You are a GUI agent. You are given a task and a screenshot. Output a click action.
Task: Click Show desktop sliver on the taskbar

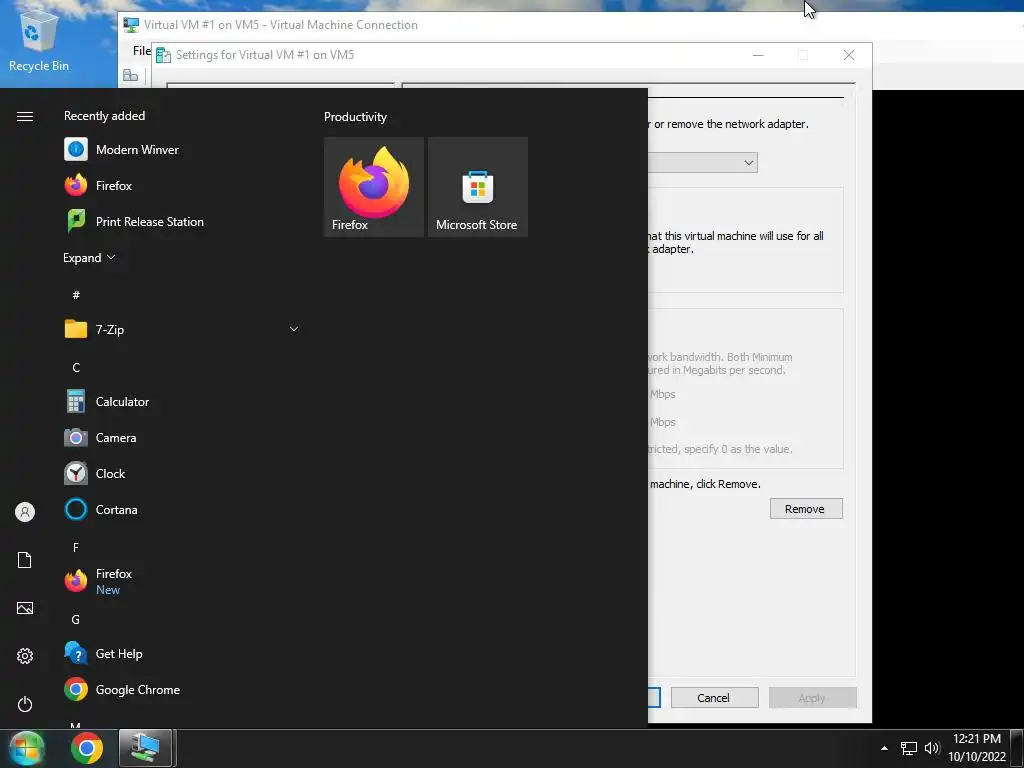coord(1019,748)
